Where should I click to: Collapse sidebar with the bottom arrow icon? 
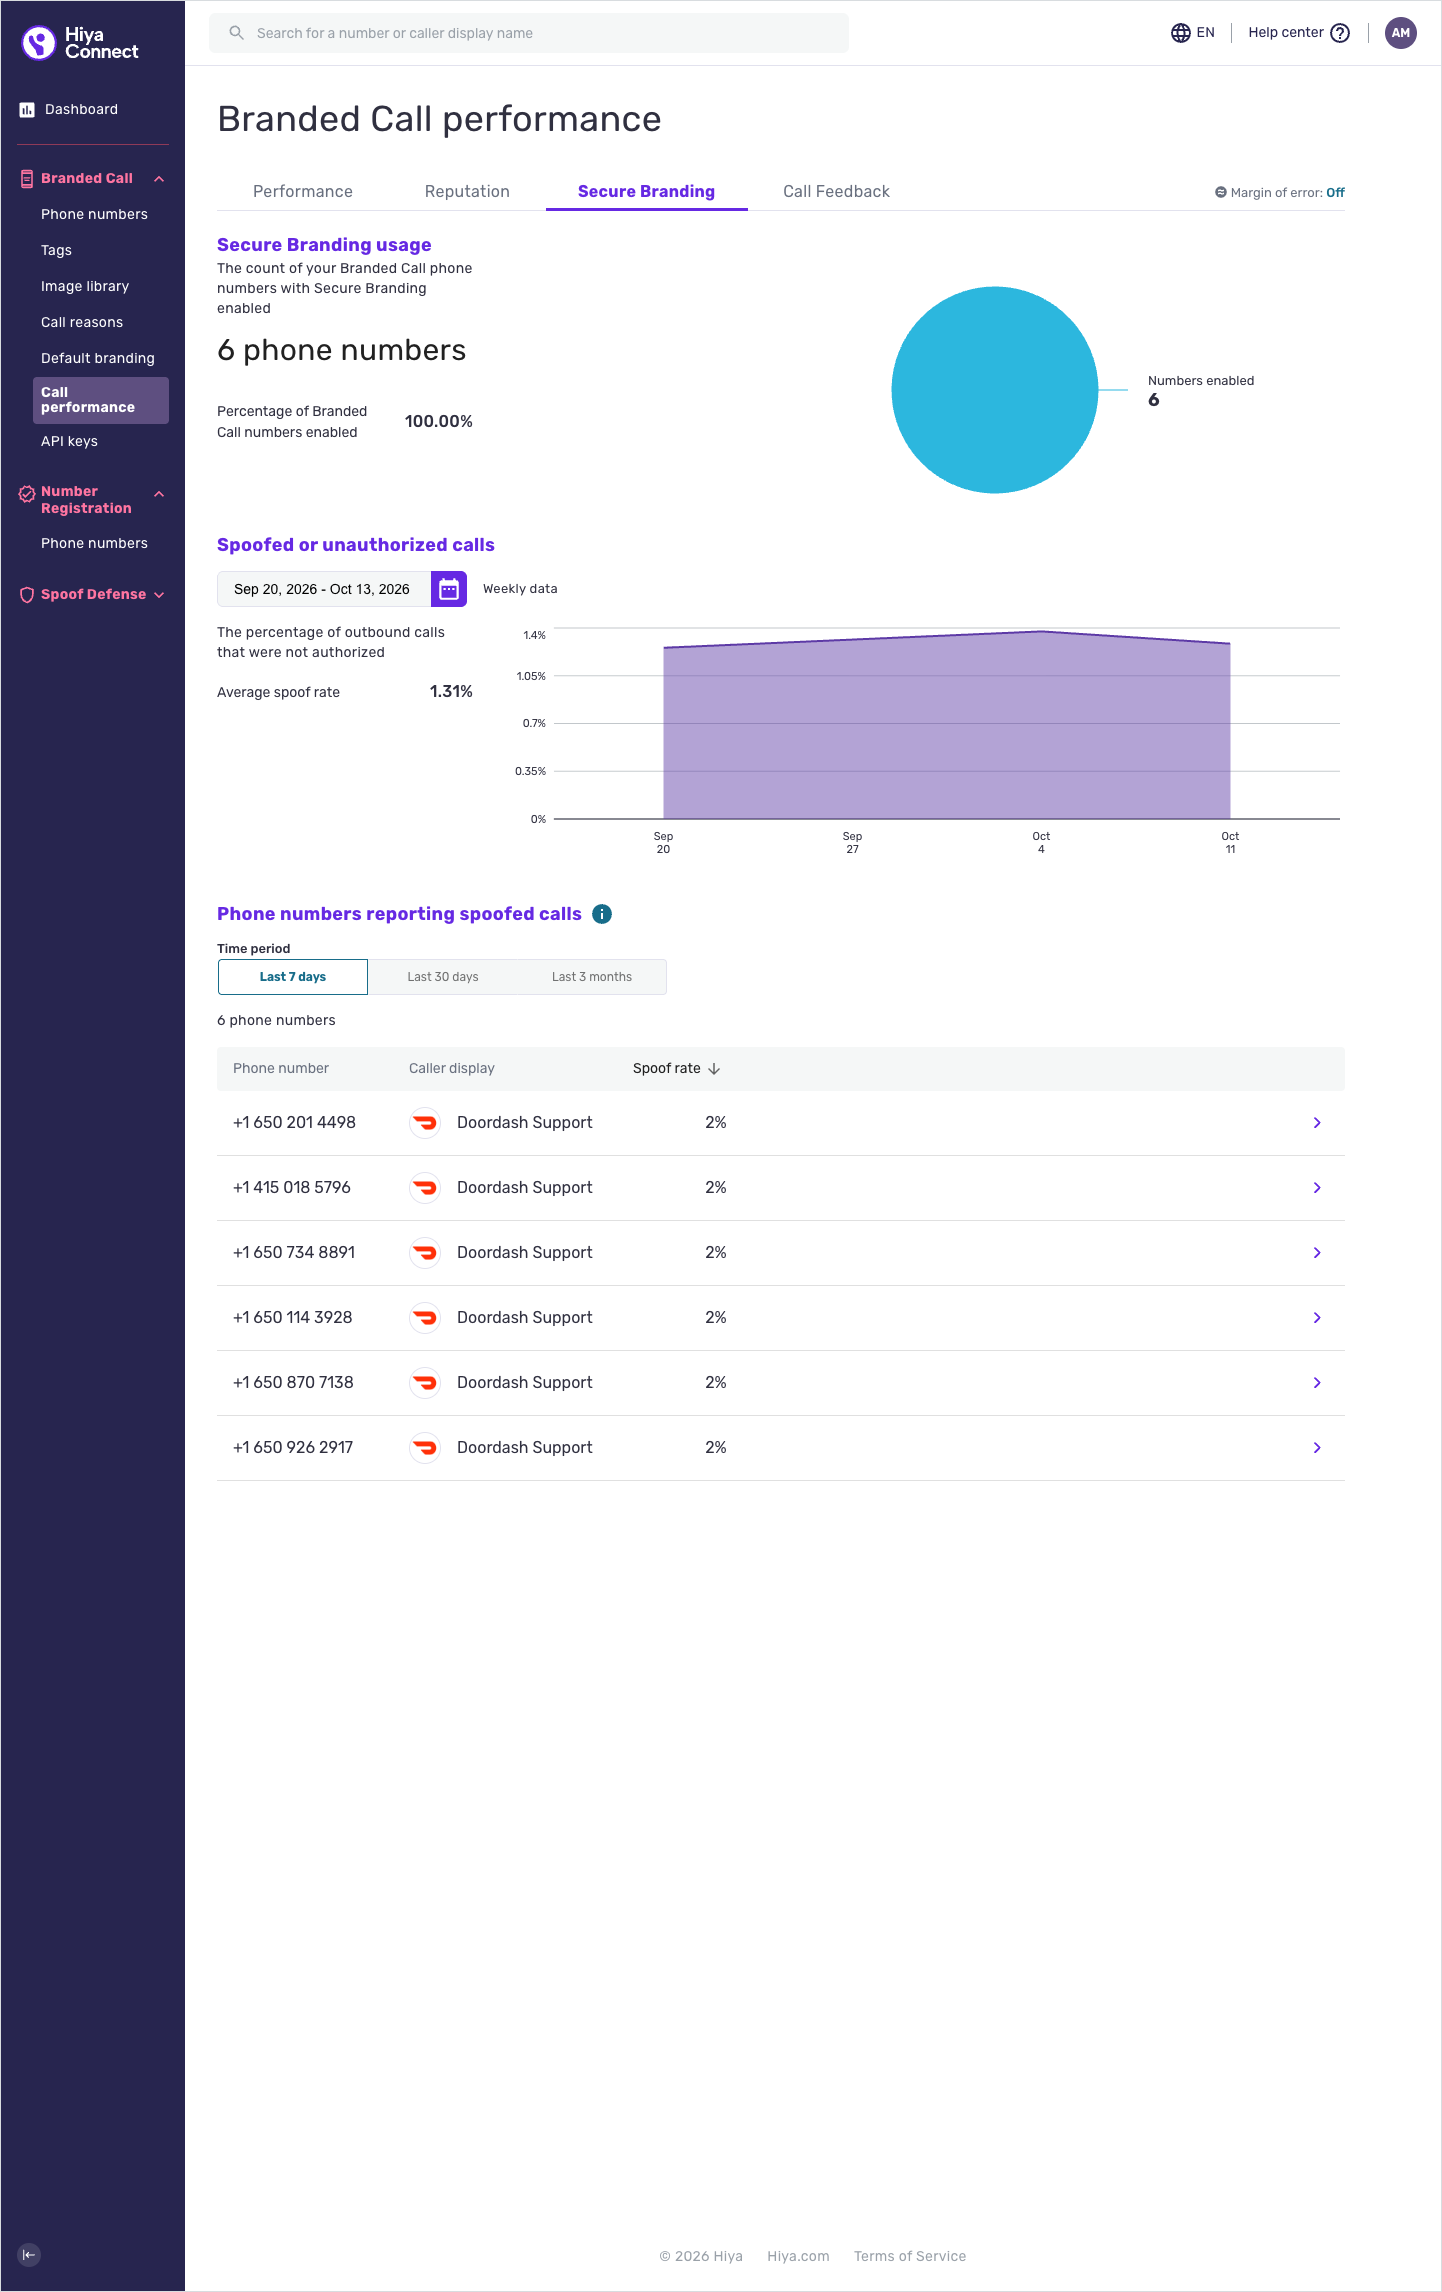click(29, 2254)
